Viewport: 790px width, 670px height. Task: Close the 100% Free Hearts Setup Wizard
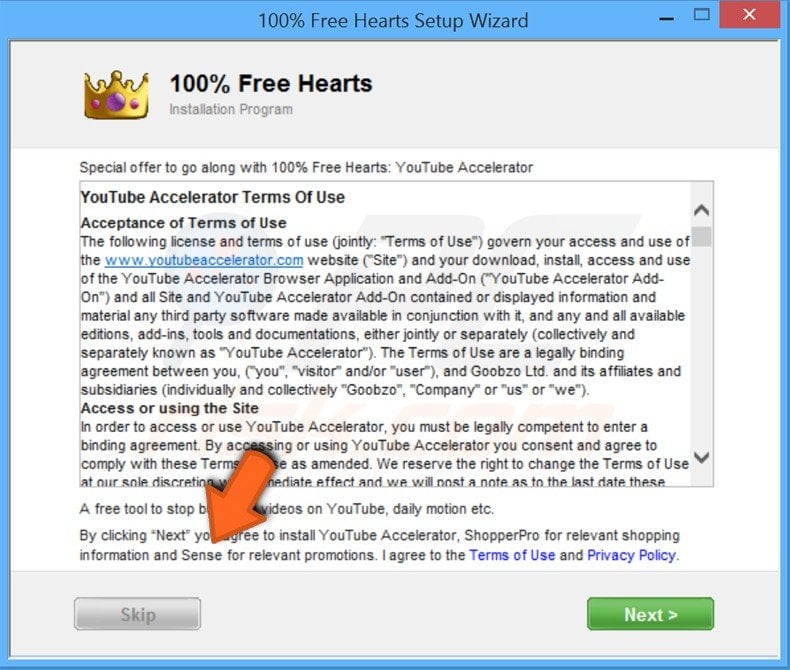[x=749, y=15]
